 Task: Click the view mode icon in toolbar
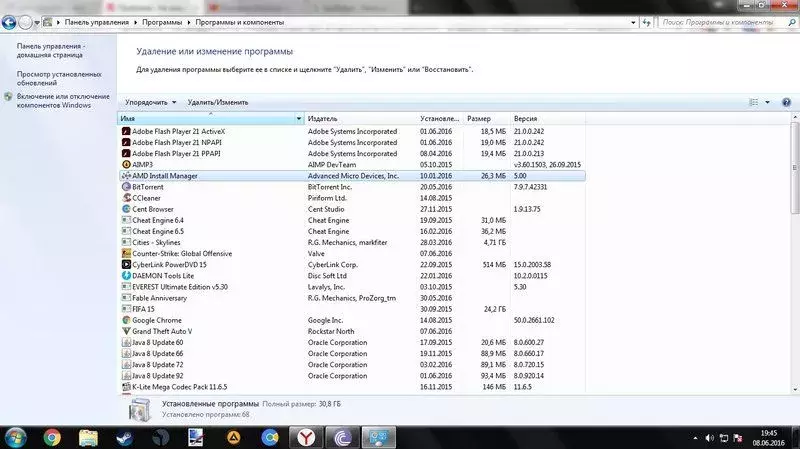754,103
